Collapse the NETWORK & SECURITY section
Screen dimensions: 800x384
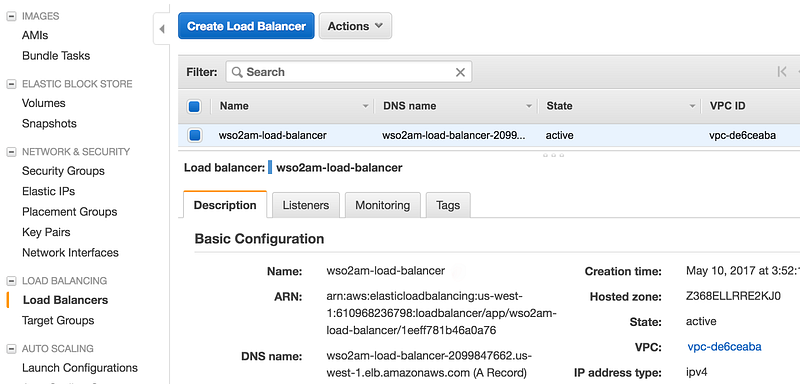pyautogui.click(x=11, y=152)
